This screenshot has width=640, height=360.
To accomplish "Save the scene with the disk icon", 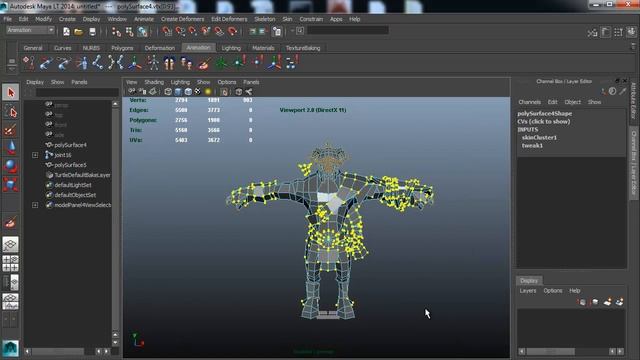I will tap(93, 31).
